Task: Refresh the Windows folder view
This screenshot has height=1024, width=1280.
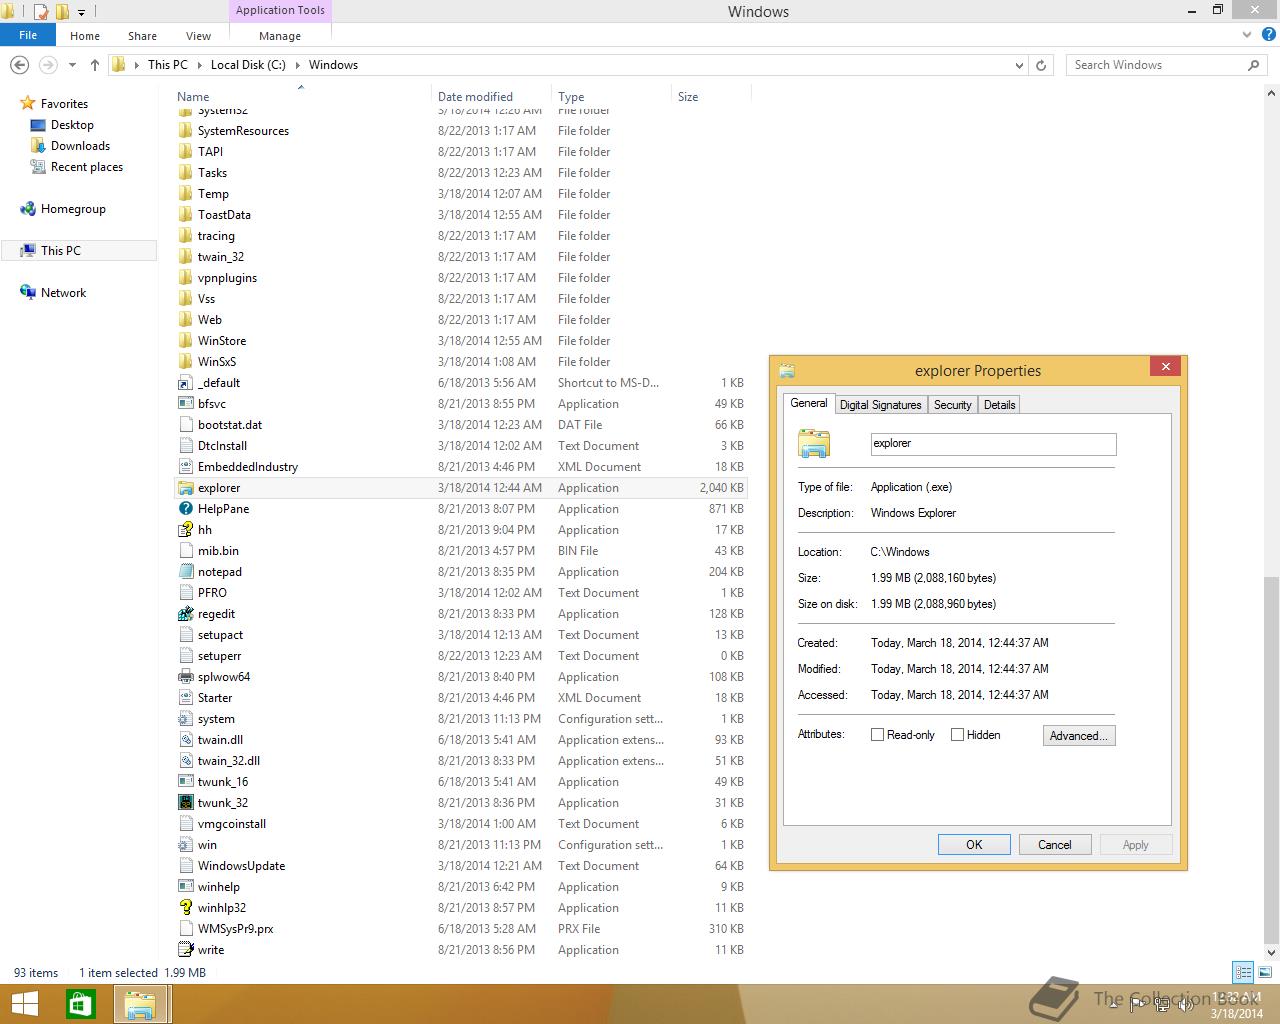Action: tap(1041, 65)
